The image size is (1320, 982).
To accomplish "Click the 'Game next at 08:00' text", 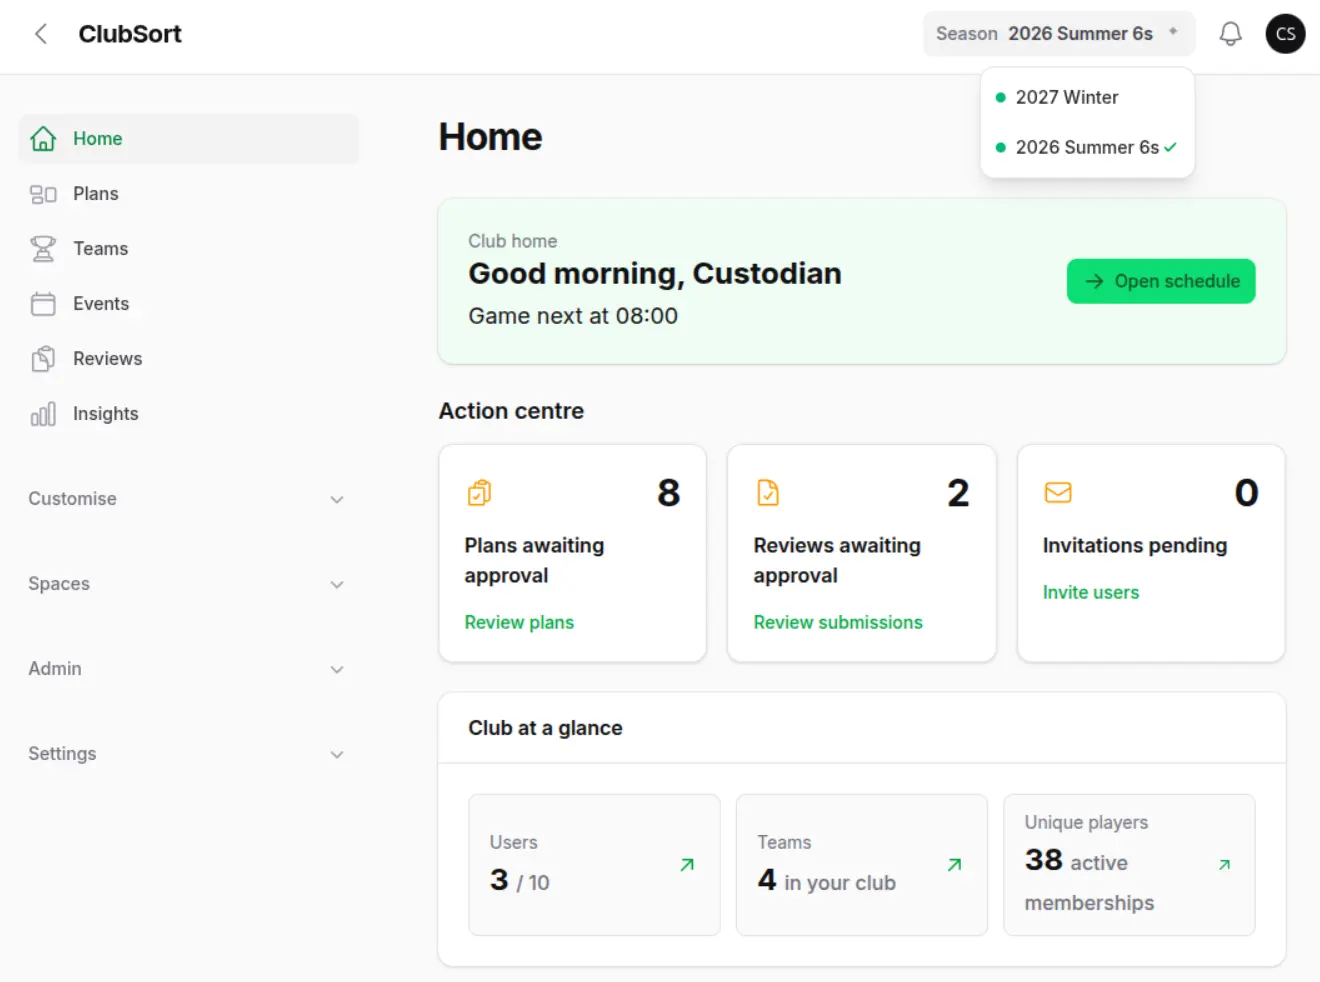I will point(573,316).
